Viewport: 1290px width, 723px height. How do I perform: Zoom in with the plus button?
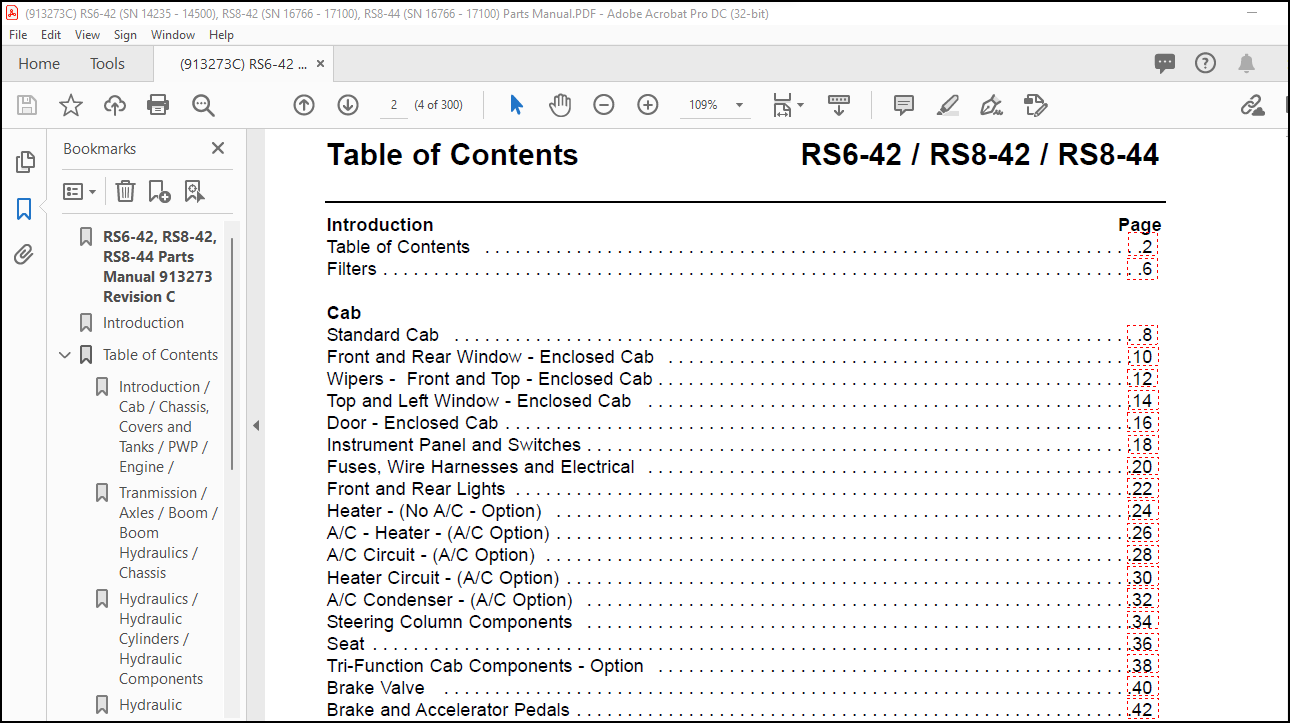[x=648, y=105]
